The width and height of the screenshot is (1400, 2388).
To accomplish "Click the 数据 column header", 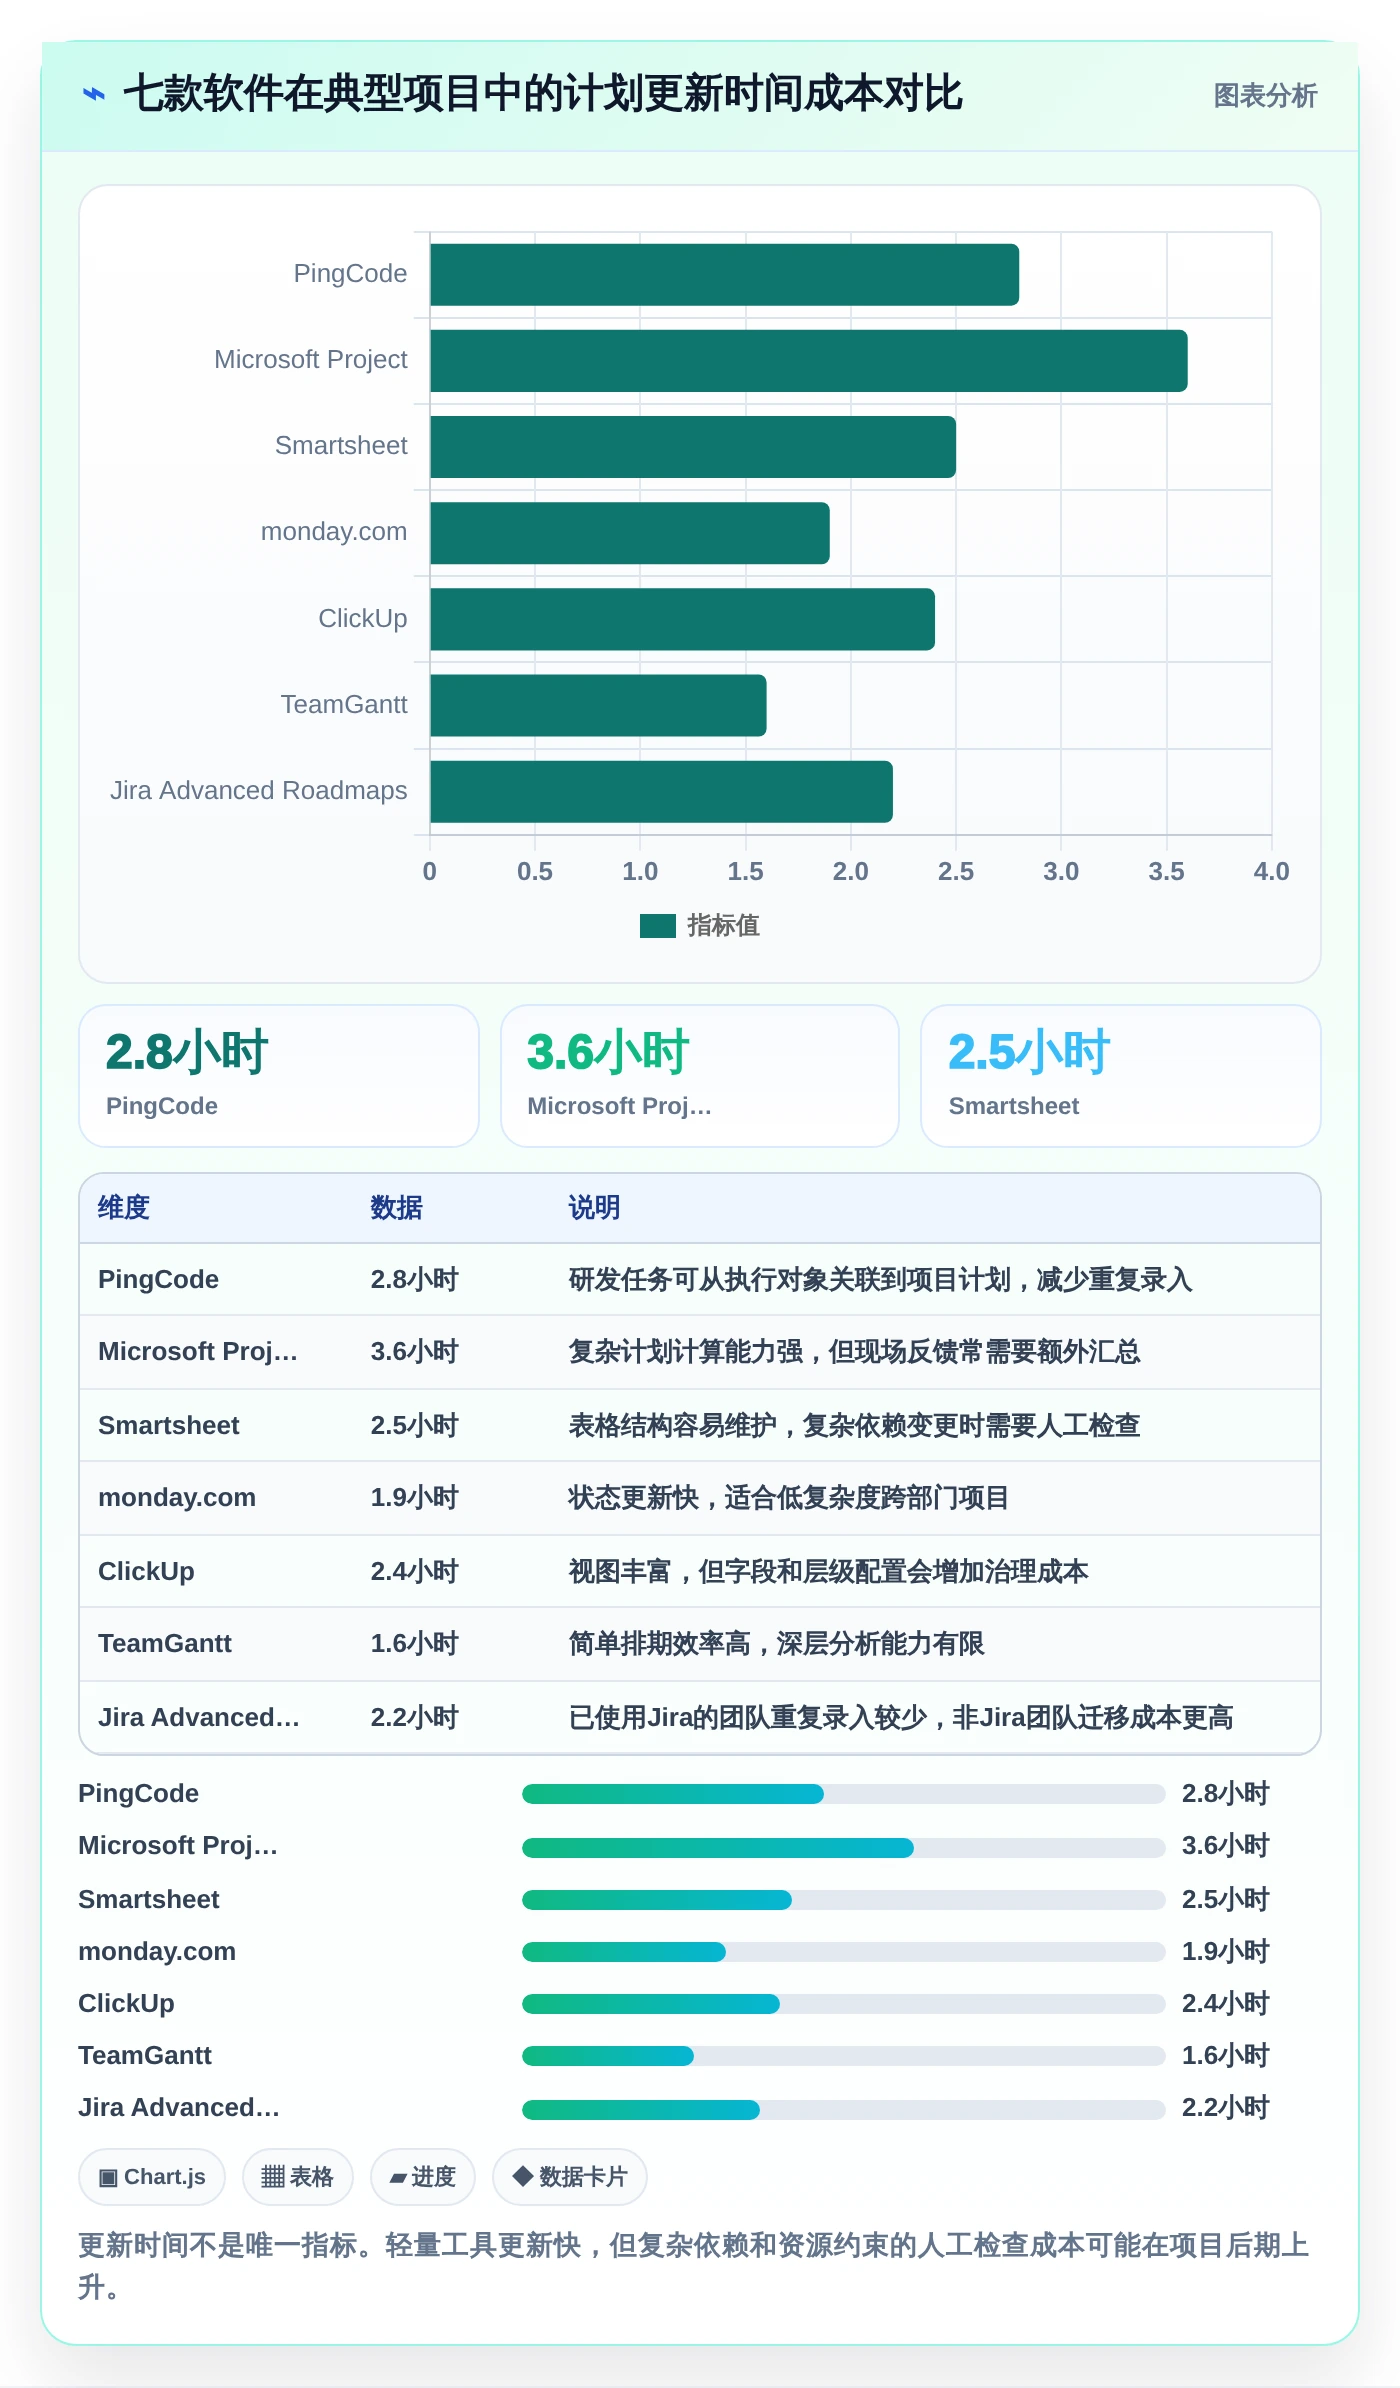I will click(397, 1208).
